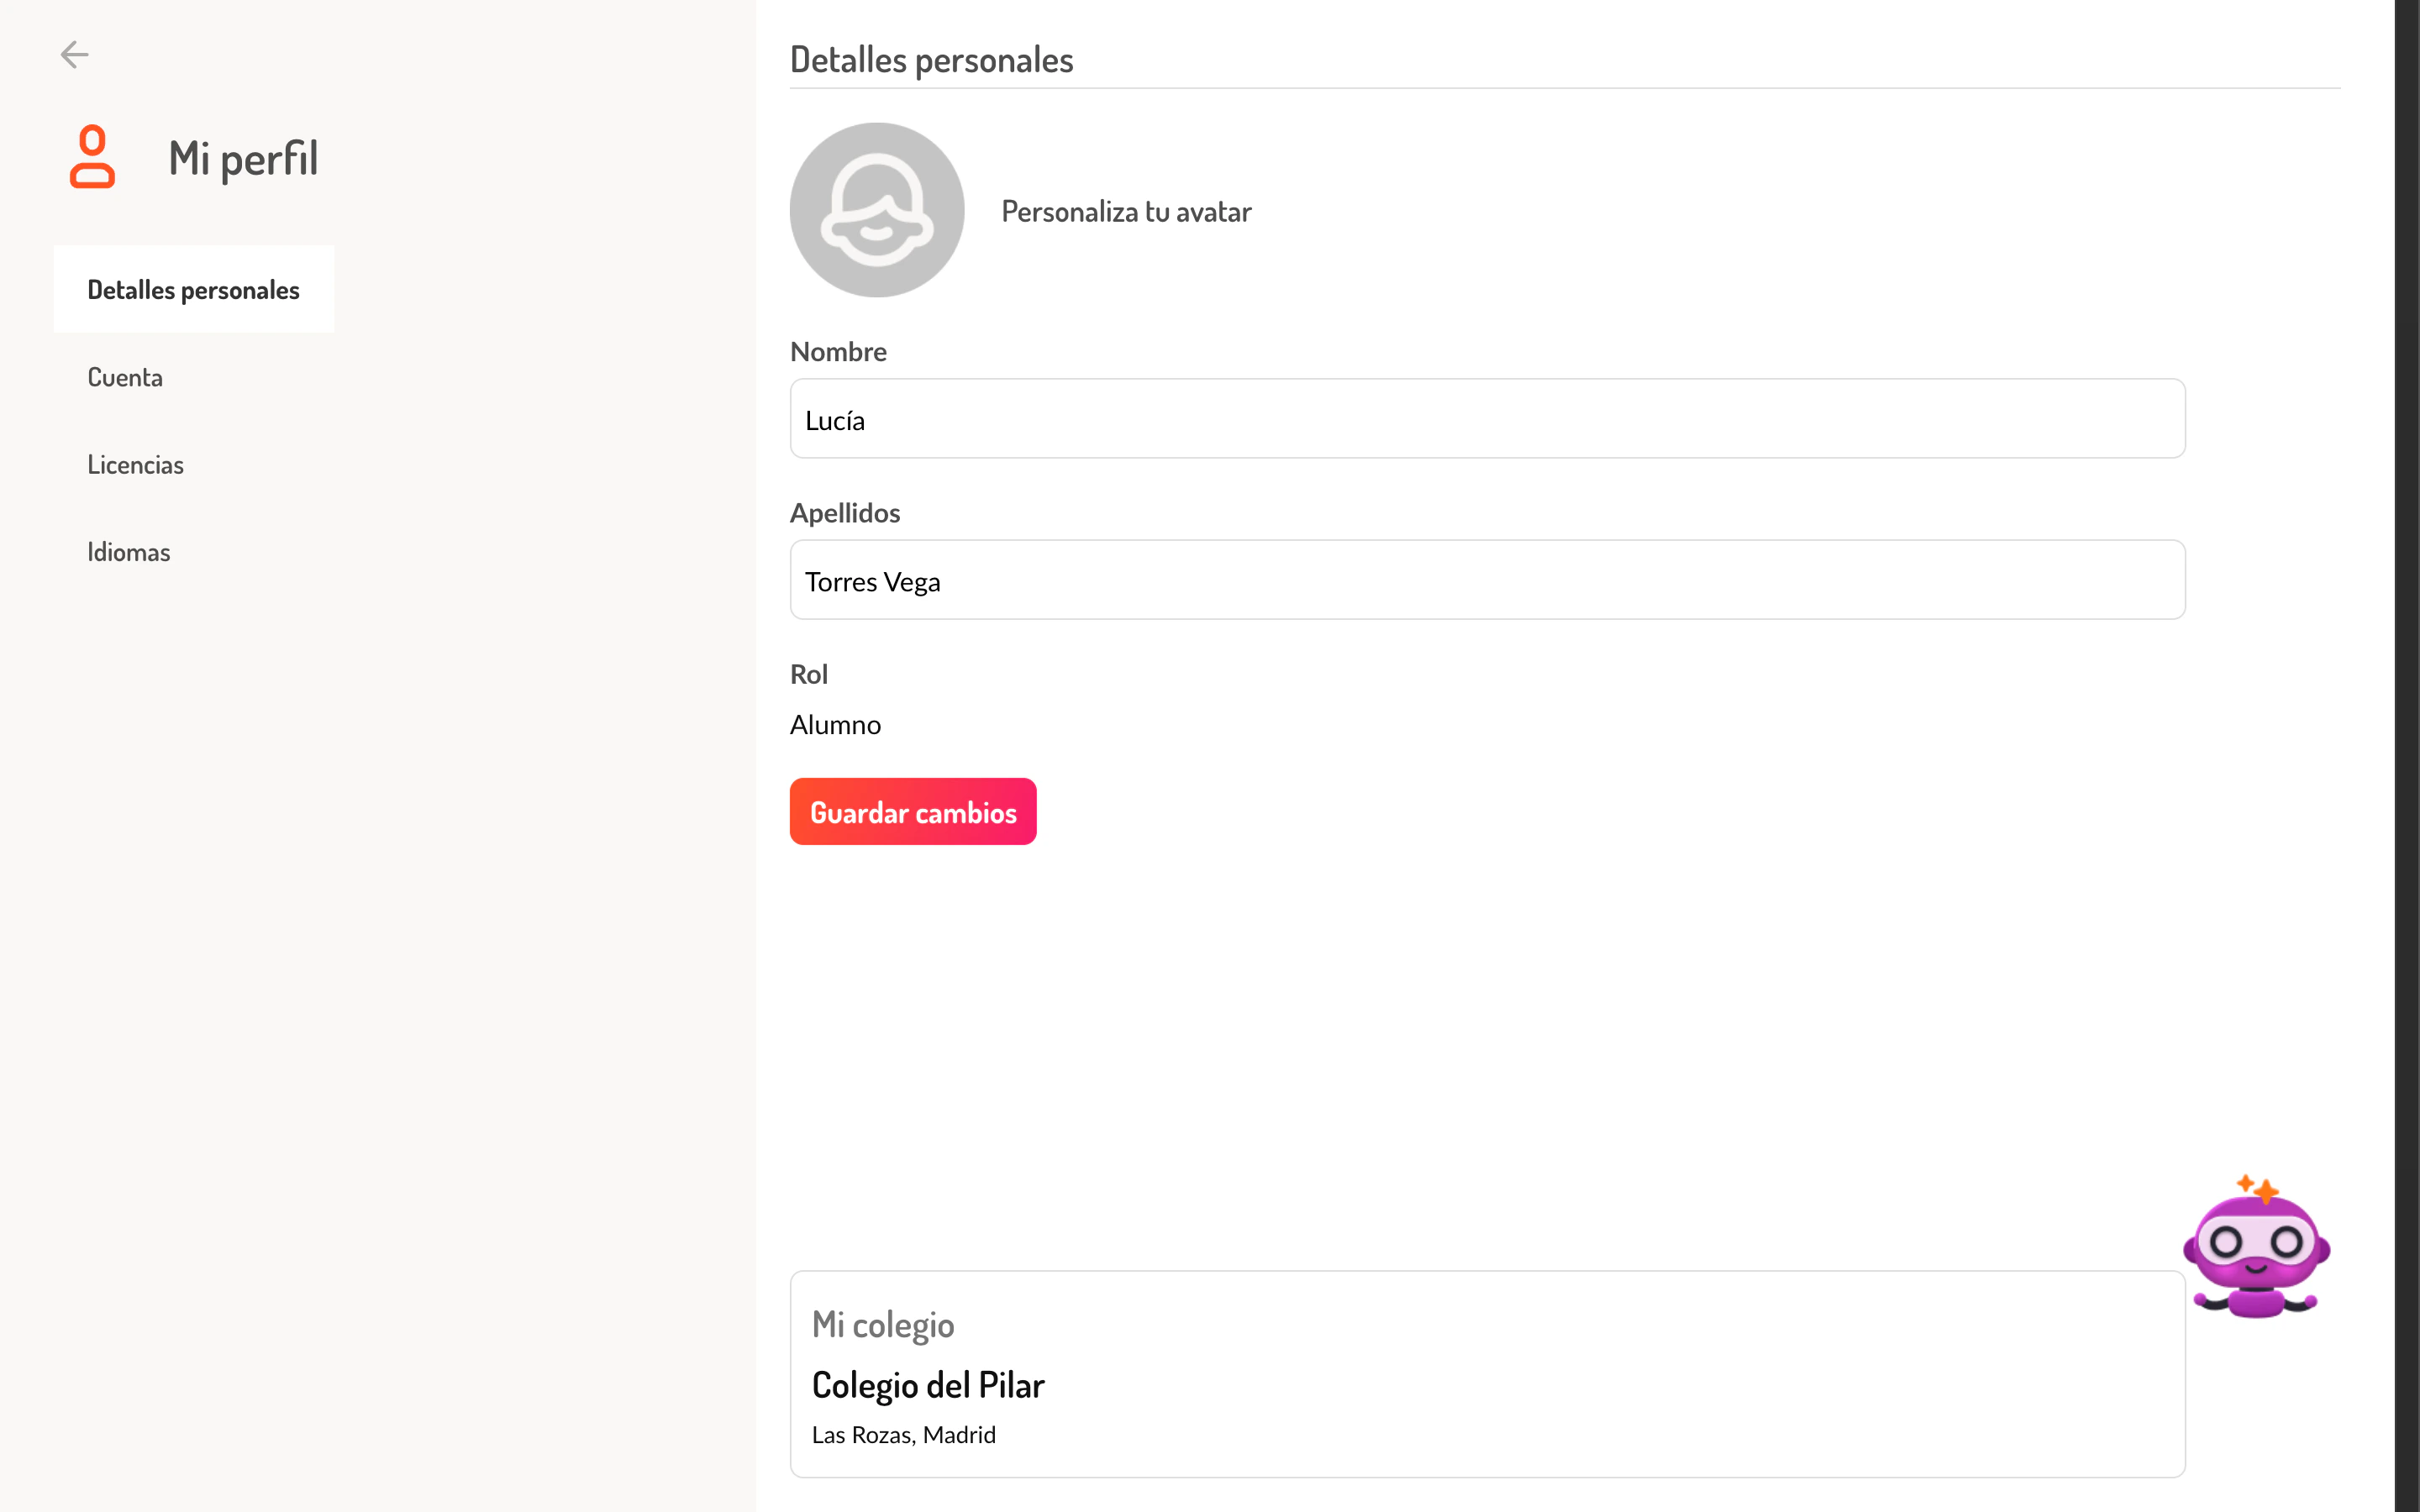Click the orange profile user icon
Image resolution: width=2420 pixels, height=1512 pixels.
coord(92,157)
